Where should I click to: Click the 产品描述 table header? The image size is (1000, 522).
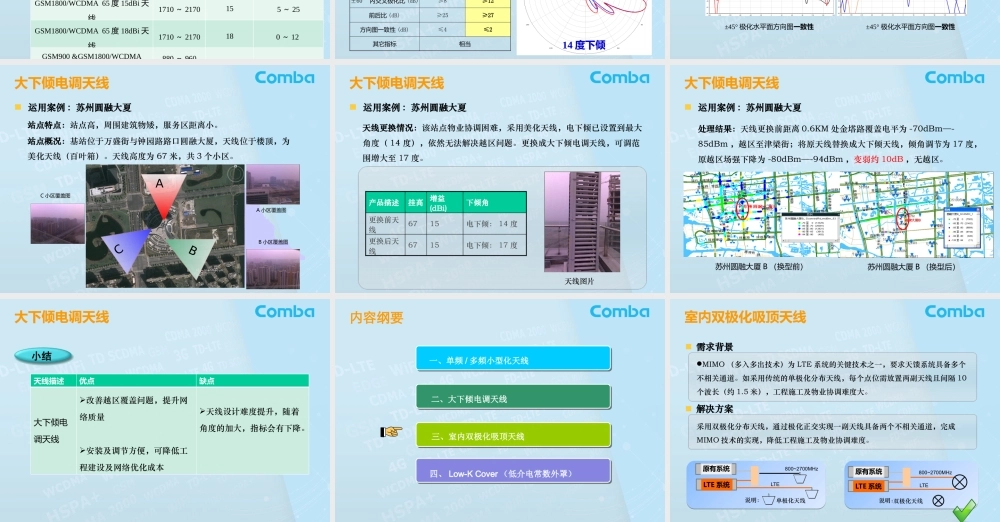click(384, 202)
